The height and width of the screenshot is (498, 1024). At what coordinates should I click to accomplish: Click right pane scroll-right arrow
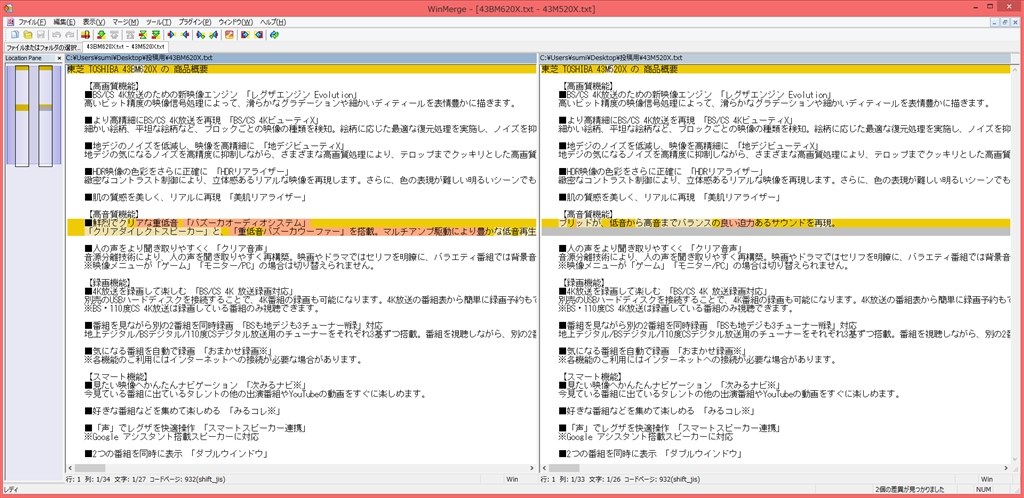click(1006, 467)
